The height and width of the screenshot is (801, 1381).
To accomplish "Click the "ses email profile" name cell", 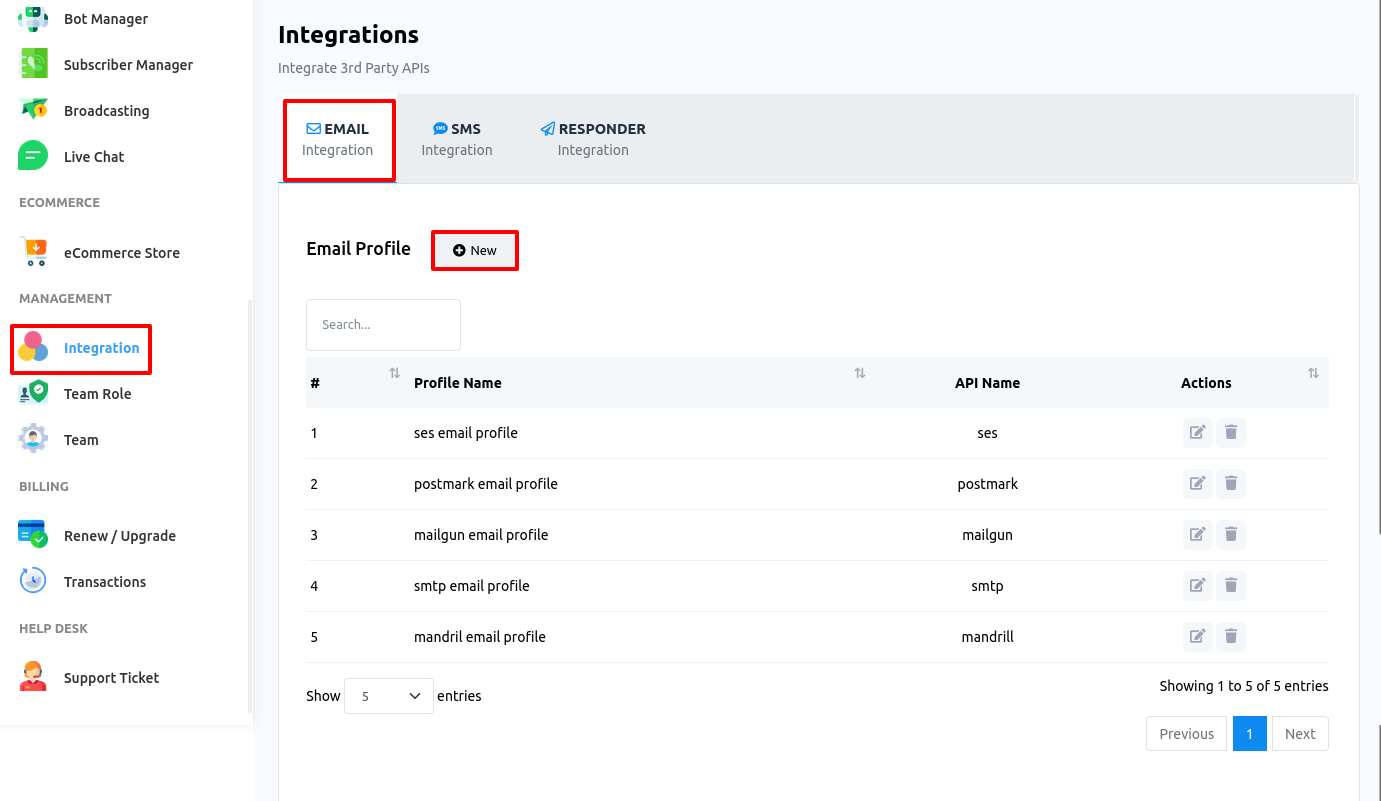I will 466,433.
